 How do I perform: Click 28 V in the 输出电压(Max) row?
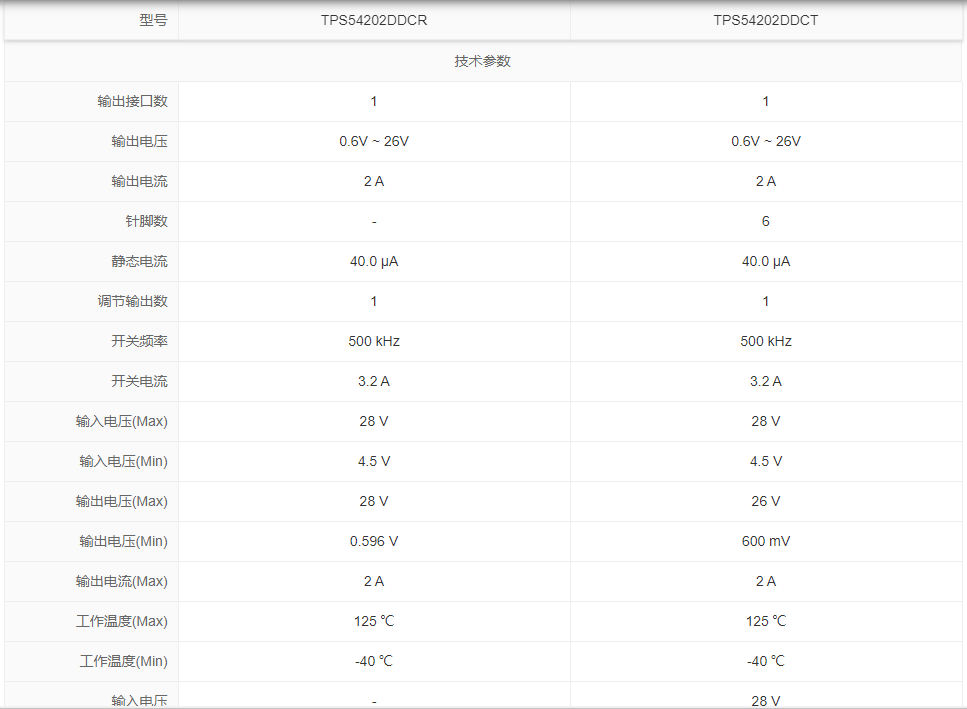(x=374, y=501)
